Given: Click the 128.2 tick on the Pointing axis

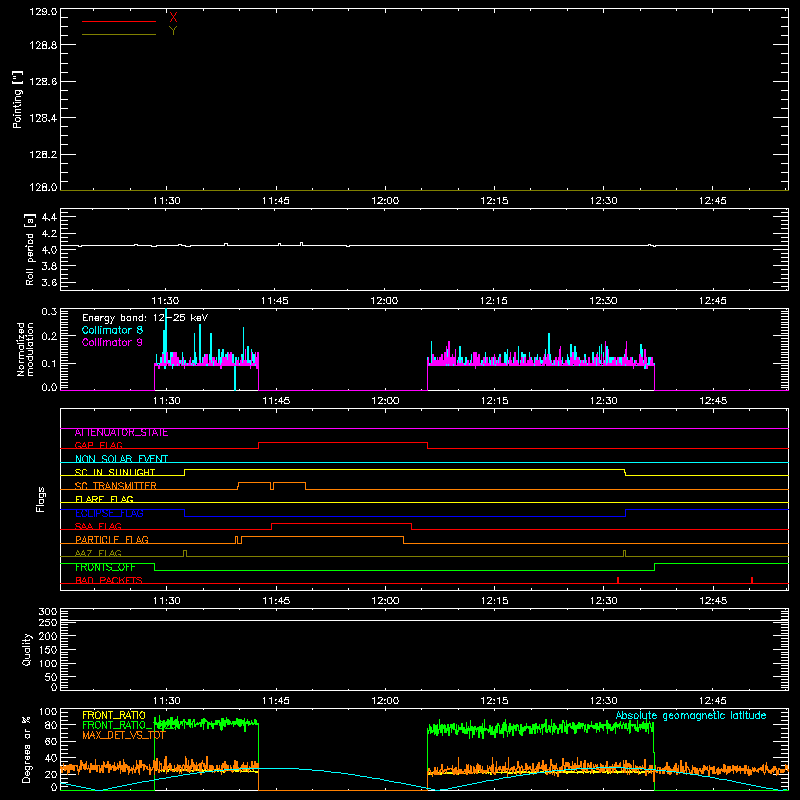Looking at the screenshot, I should click(43, 155).
